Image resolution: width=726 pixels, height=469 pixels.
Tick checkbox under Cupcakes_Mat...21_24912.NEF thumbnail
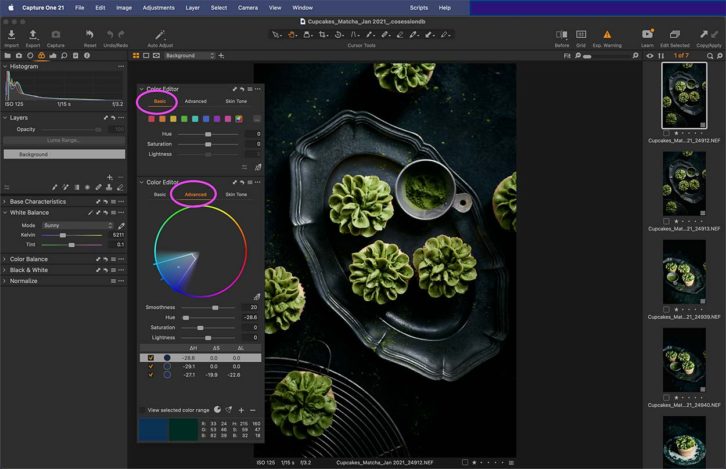666,133
